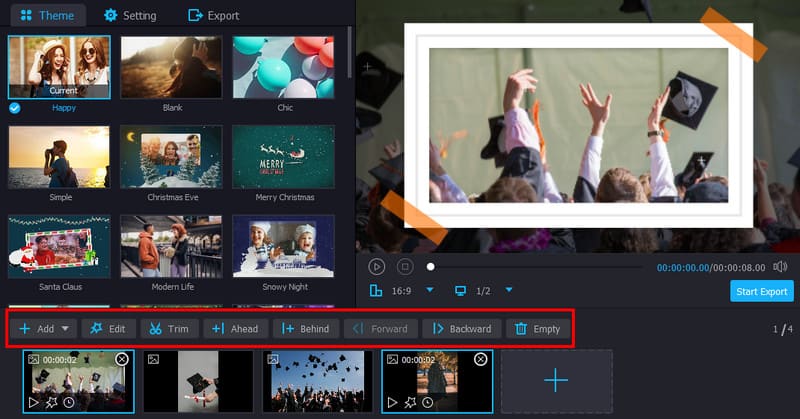Image resolution: width=800 pixels, height=419 pixels.
Task: Remove the fourth clip with its X icon
Action: tap(481, 359)
